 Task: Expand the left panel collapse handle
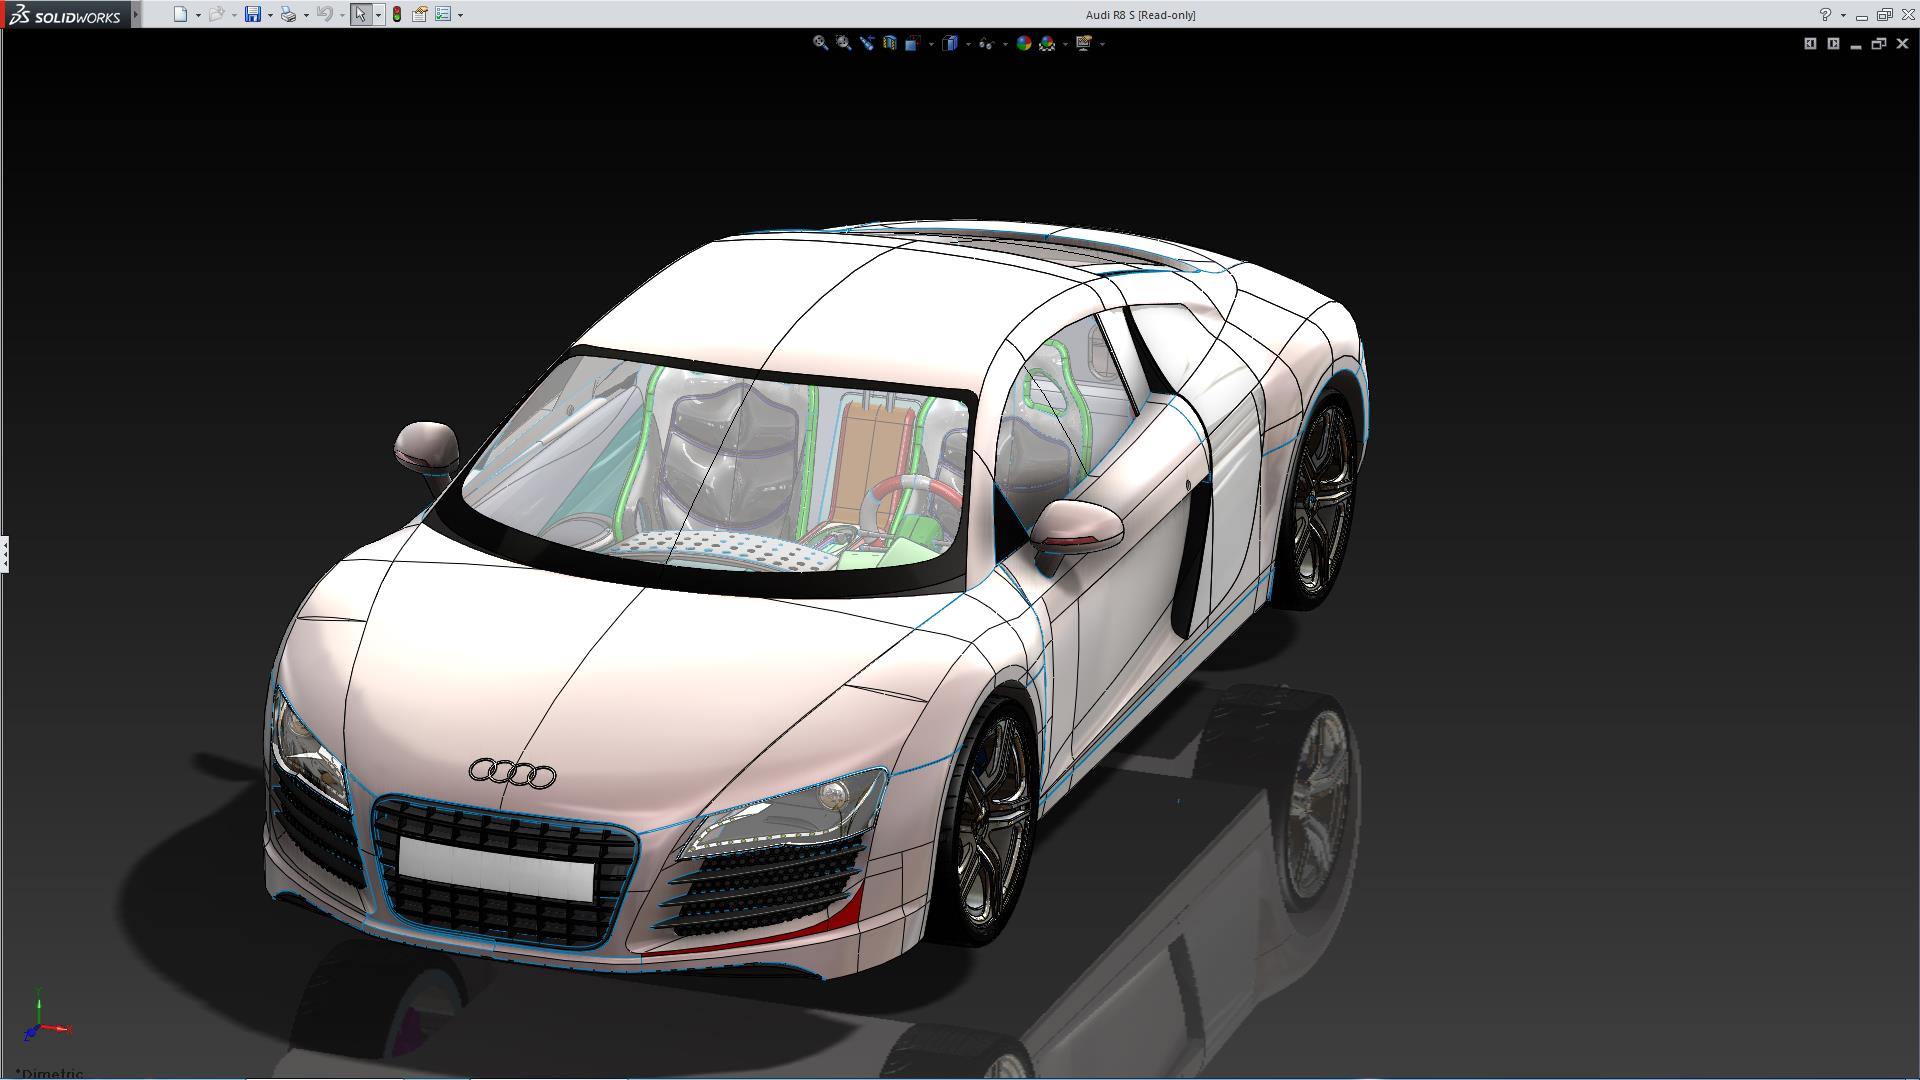point(5,553)
